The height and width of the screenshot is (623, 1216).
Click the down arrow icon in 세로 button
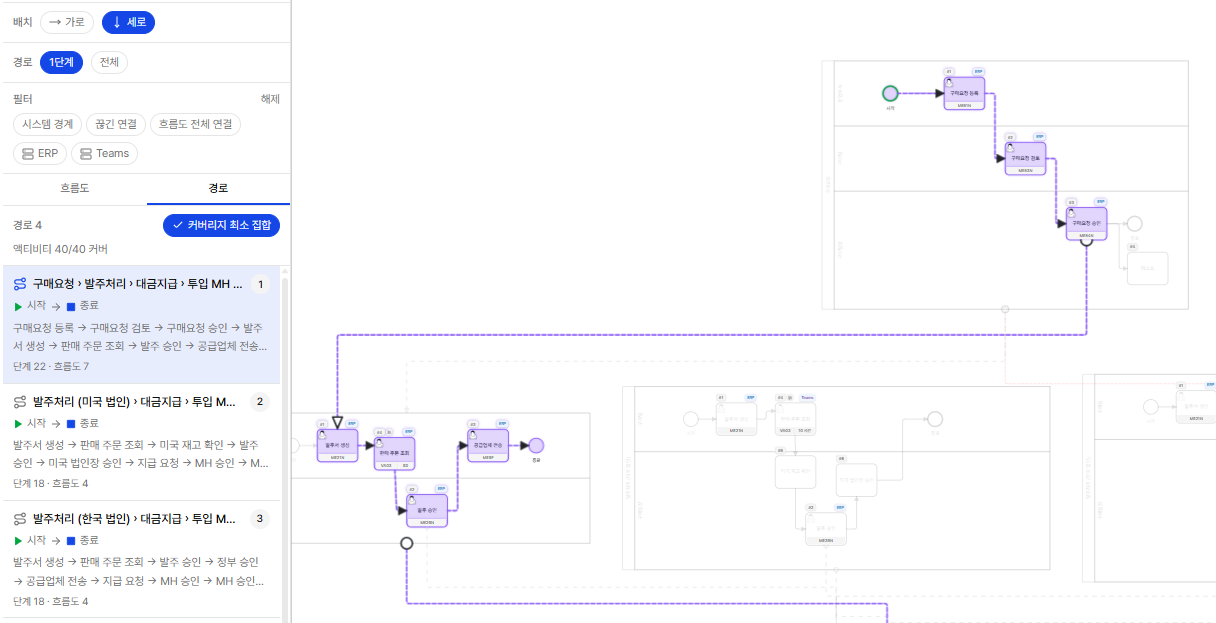(x=117, y=22)
